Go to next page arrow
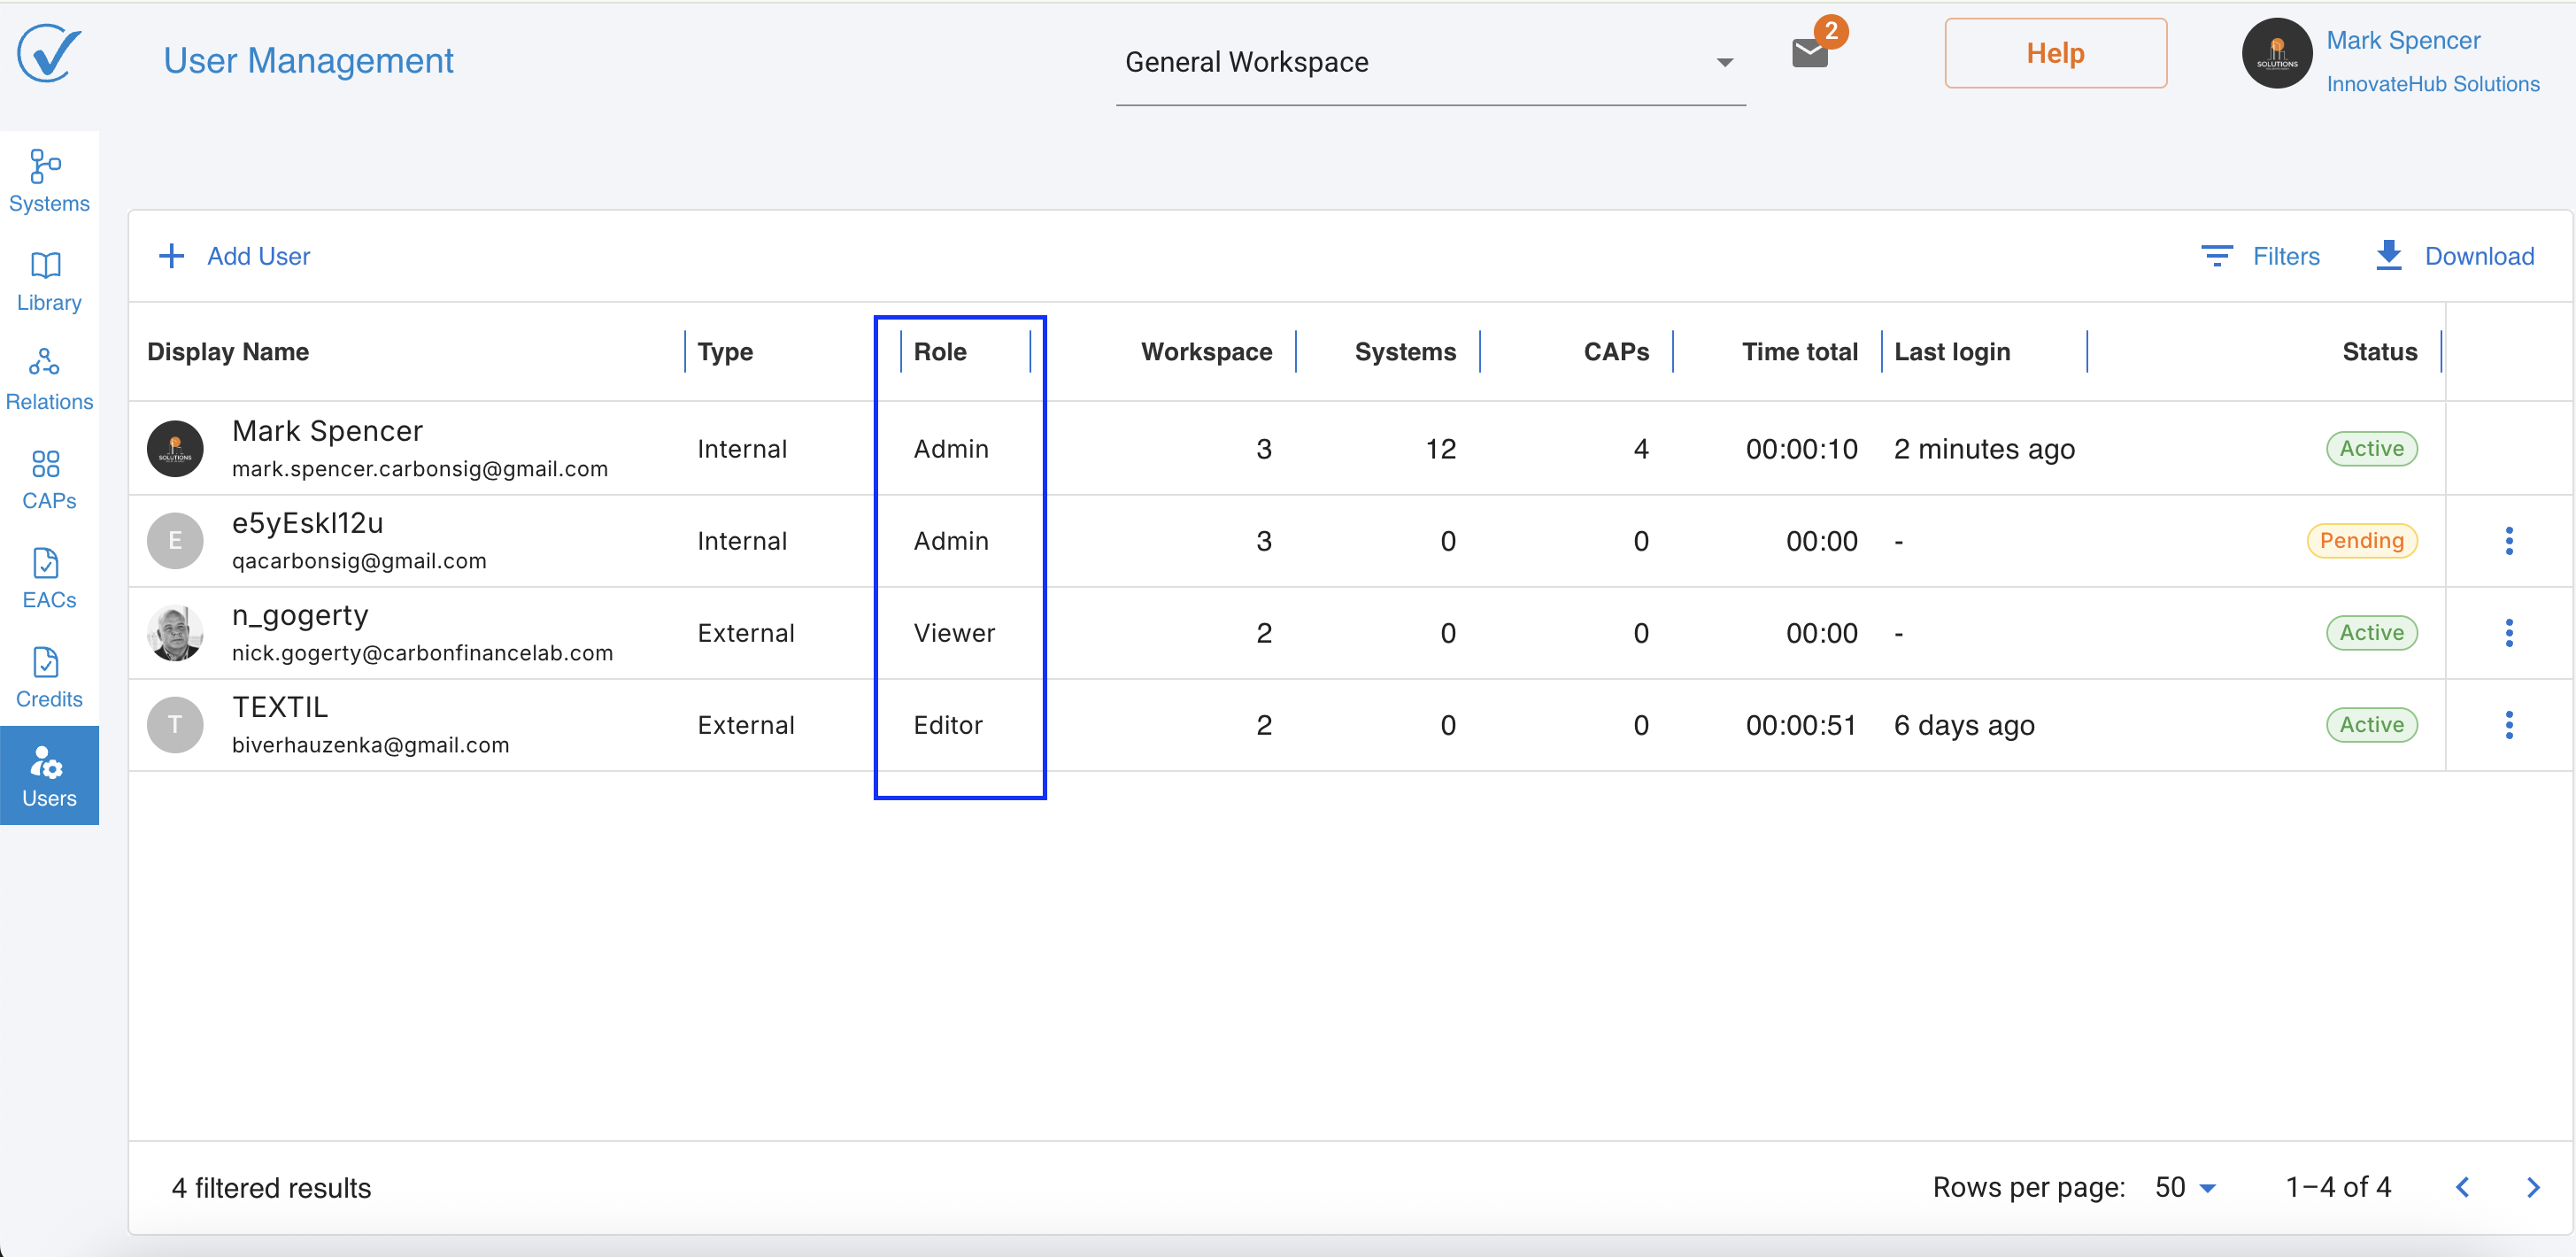 (x=2532, y=1187)
